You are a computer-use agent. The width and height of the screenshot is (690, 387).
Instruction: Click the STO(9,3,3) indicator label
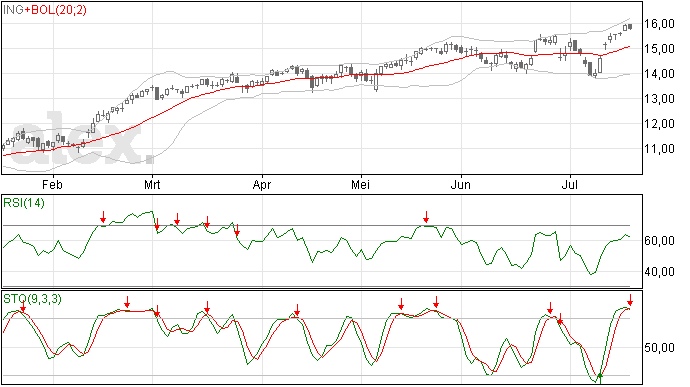(x=32, y=299)
